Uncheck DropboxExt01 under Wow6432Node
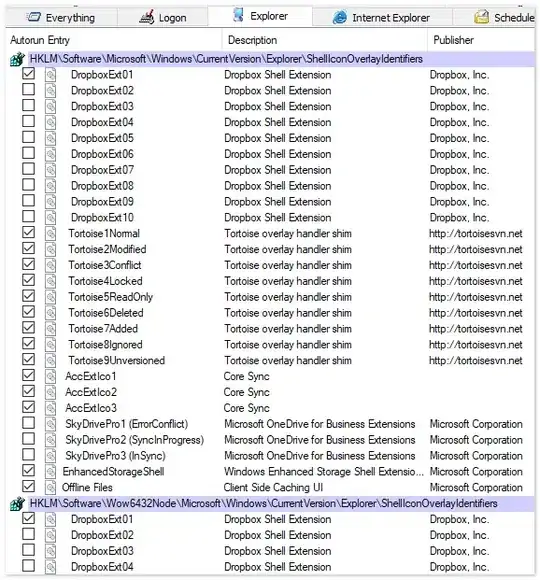Image resolution: width=540 pixels, height=580 pixels. [x=28, y=518]
